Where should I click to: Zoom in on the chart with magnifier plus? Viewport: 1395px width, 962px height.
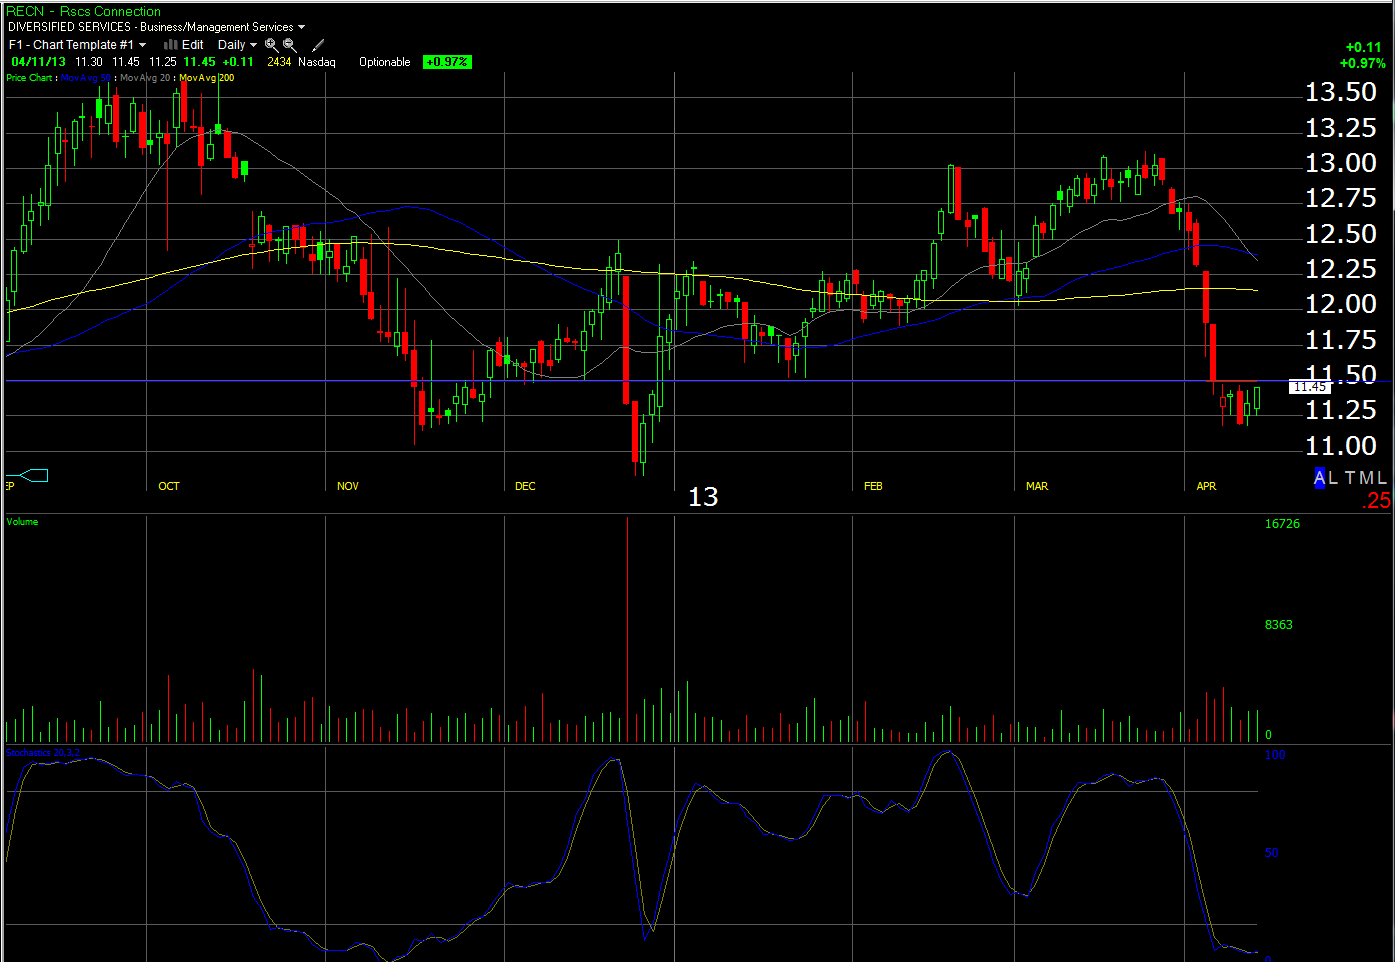(x=271, y=45)
